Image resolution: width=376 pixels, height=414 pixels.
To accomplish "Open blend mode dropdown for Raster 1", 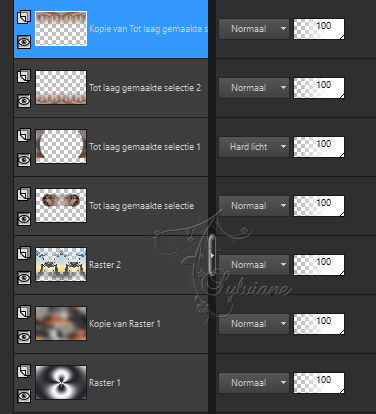I will tap(254, 383).
